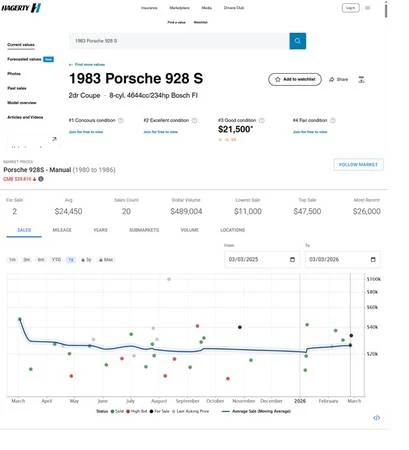The height and width of the screenshot is (450, 409).
Task: Click the info icon next to #4 Fair condition
Action: click(x=332, y=120)
